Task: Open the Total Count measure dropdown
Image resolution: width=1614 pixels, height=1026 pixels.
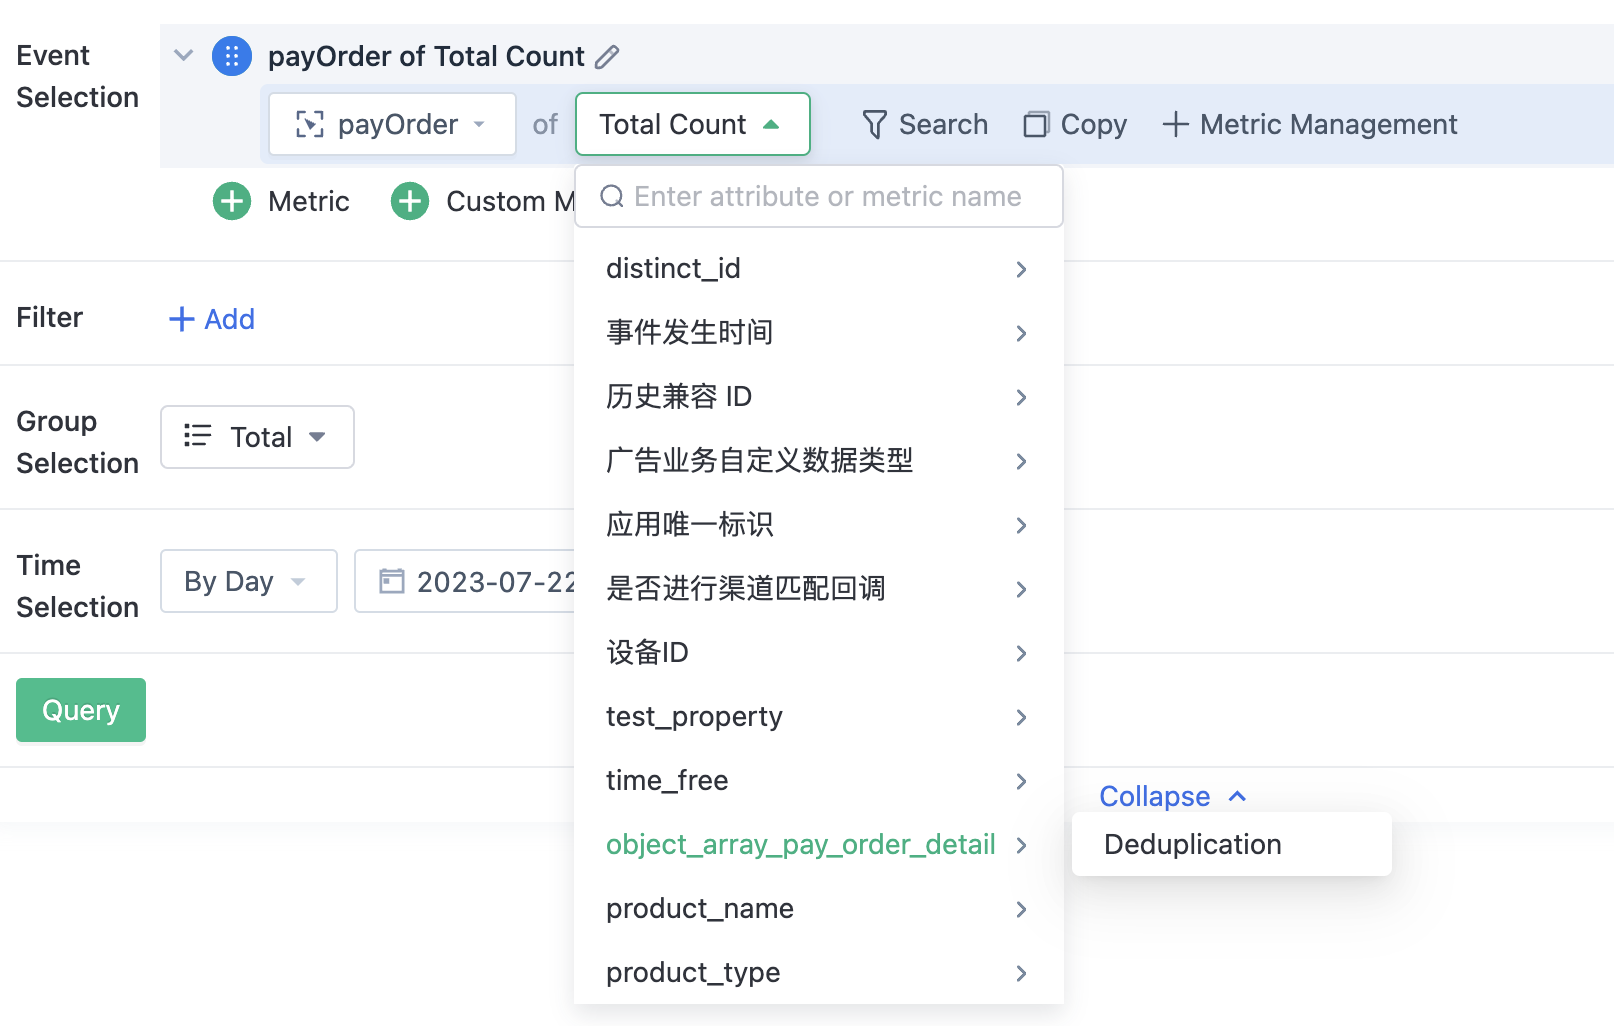Action: 692,124
